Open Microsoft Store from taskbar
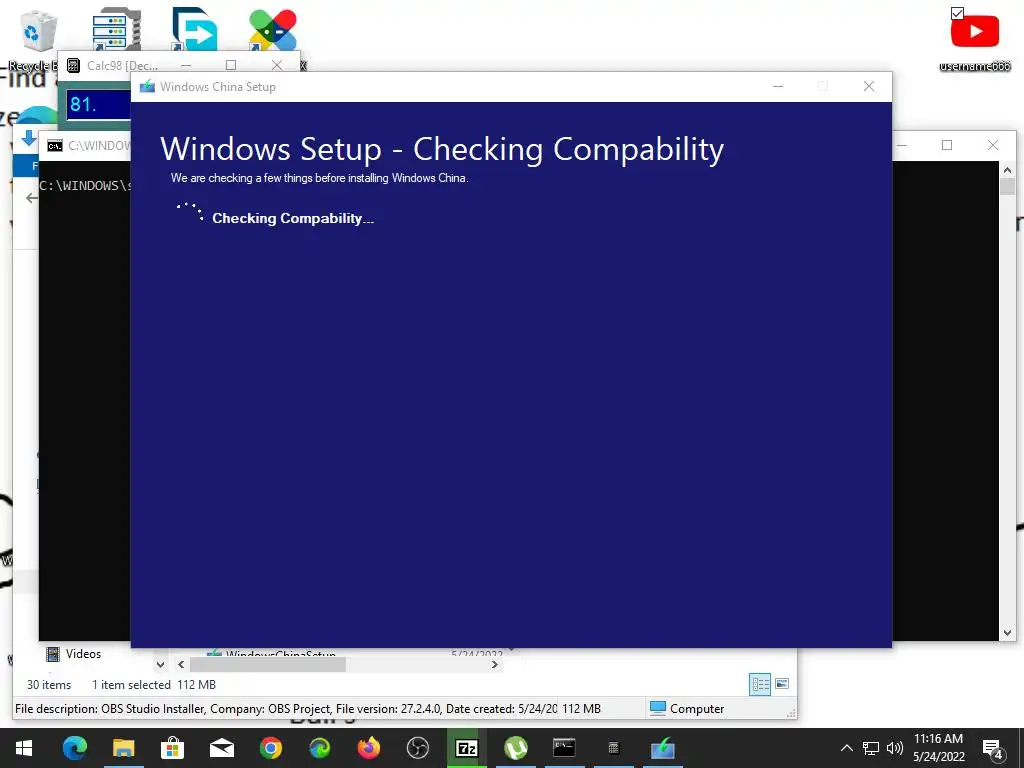 coord(172,748)
